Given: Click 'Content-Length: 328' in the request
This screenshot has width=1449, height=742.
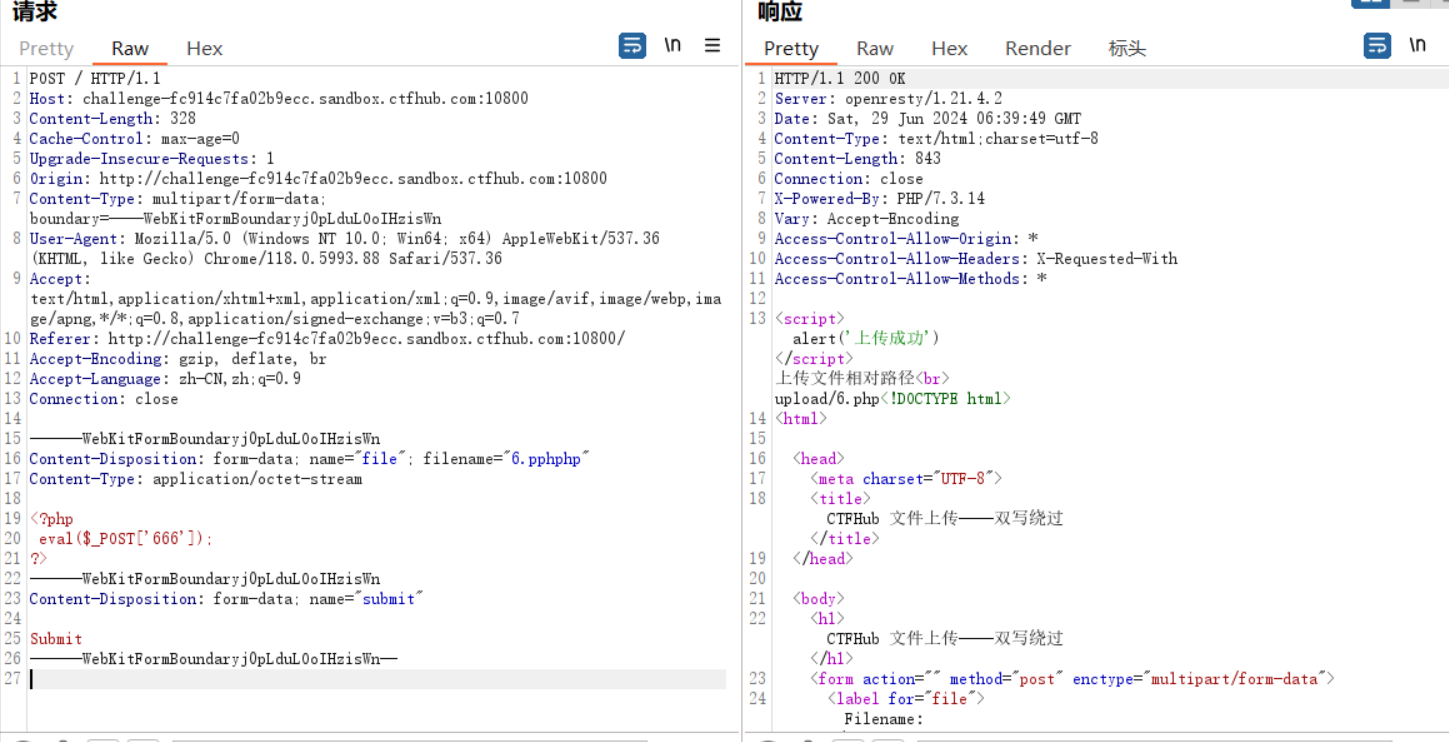Looking at the screenshot, I should 112,118.
